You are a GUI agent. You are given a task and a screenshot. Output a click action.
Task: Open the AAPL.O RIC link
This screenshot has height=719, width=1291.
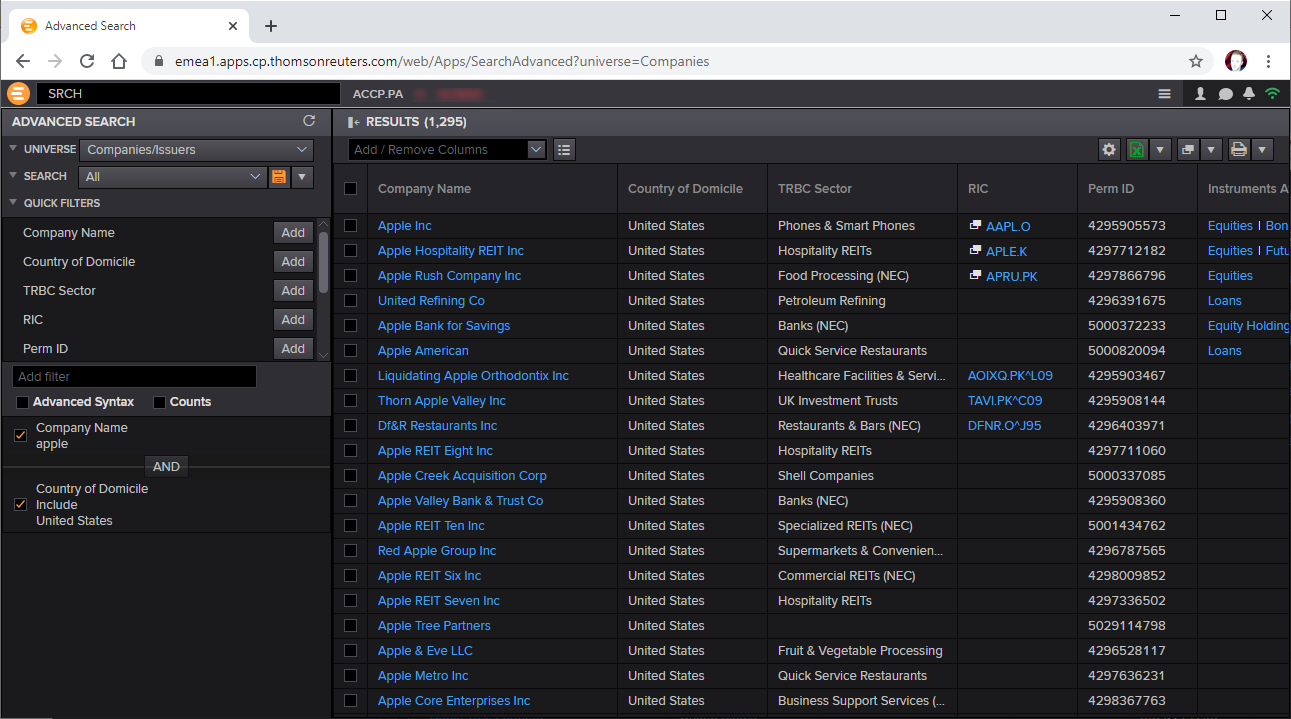(1008, 226)
